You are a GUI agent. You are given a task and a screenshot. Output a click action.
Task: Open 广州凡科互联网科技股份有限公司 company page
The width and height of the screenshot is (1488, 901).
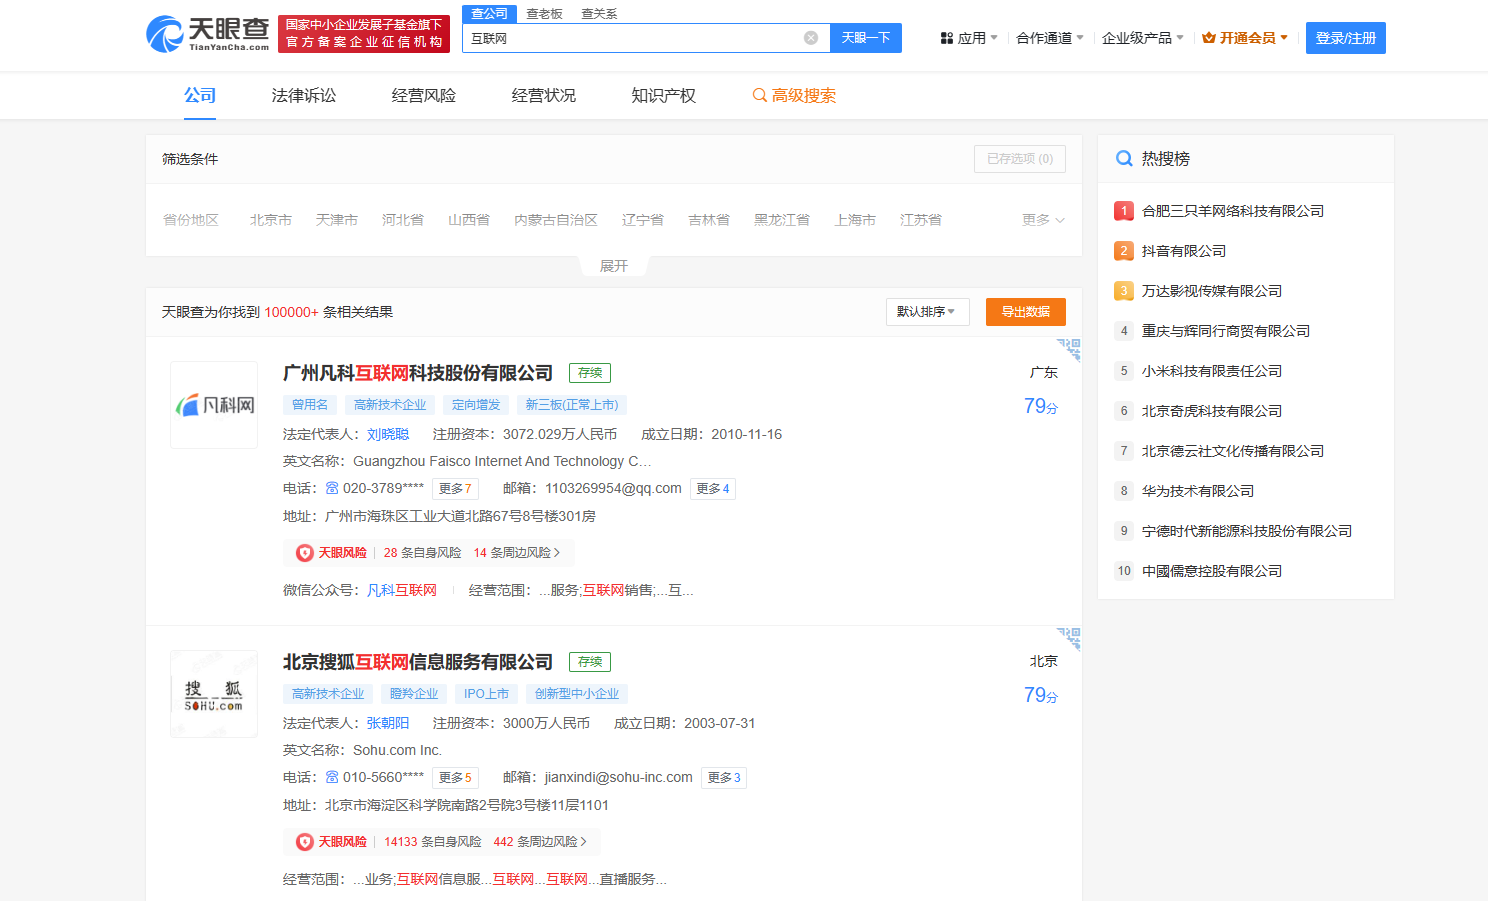(x=418, y=373)
